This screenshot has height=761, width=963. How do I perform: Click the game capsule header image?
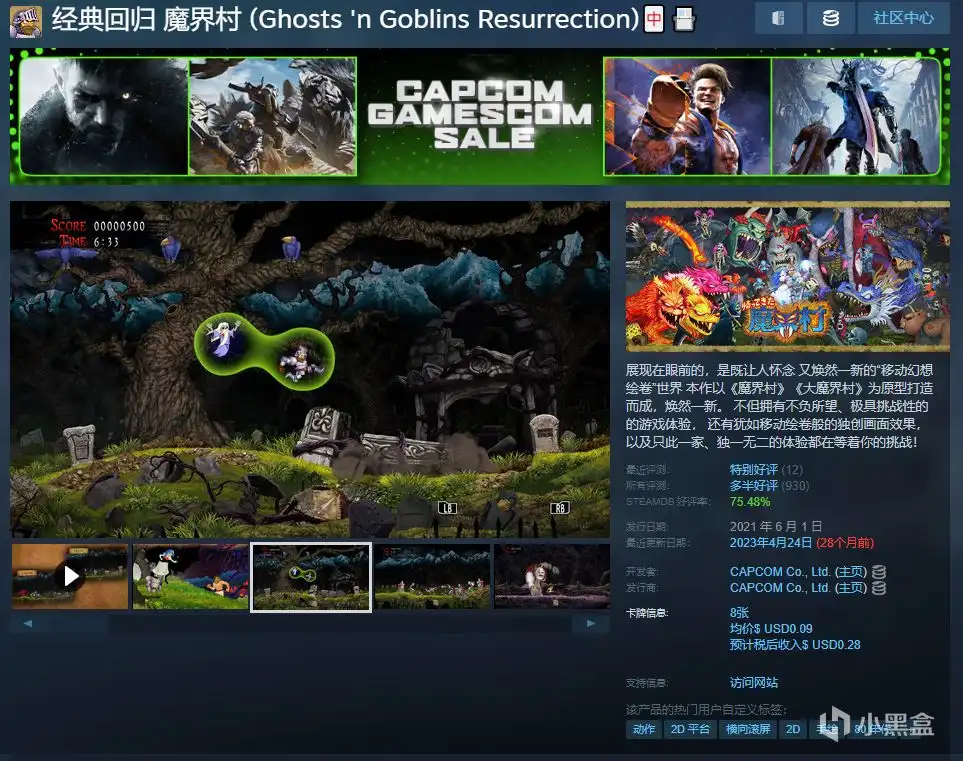click(x=787, y=276)
